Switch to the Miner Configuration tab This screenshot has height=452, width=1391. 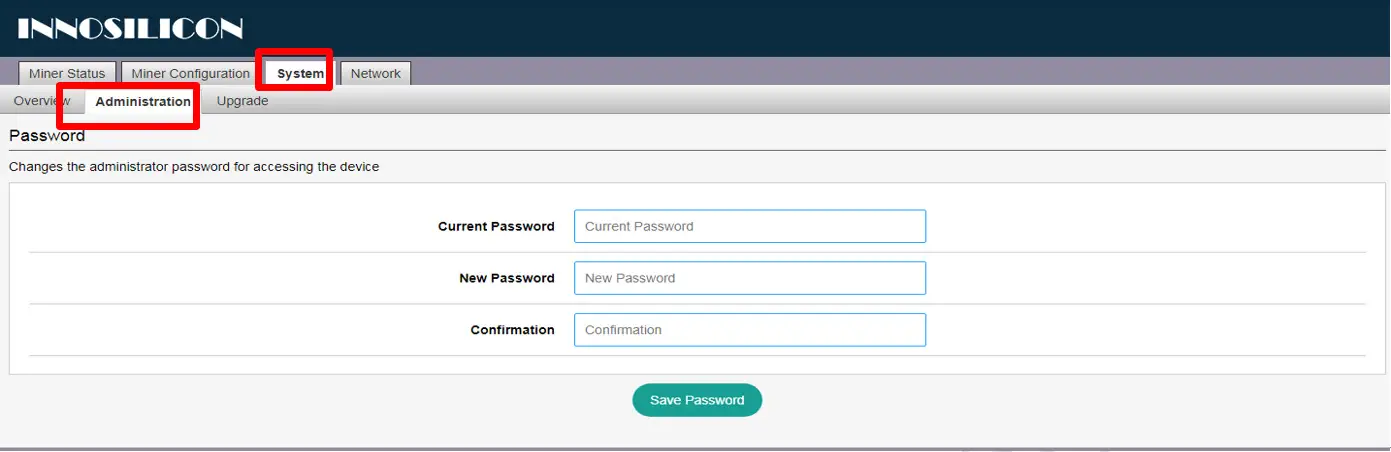click(190, 73)
